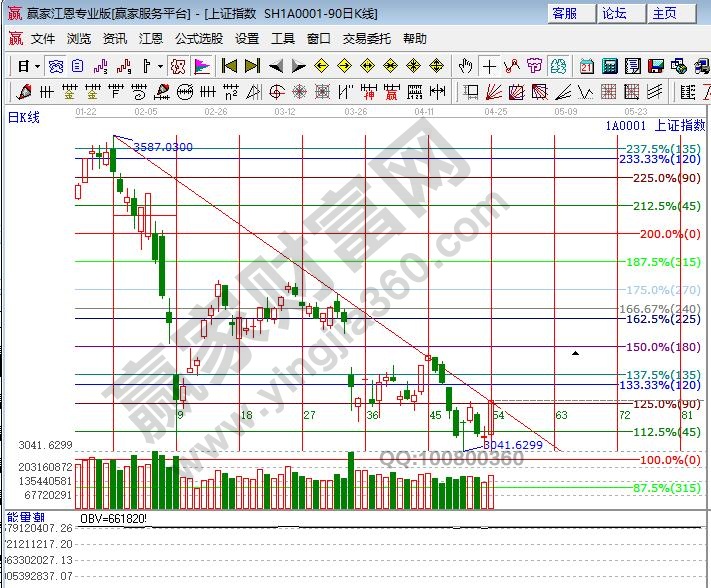Toggle the colored triangle flag chart icon
711x588 pixels.
202,66
